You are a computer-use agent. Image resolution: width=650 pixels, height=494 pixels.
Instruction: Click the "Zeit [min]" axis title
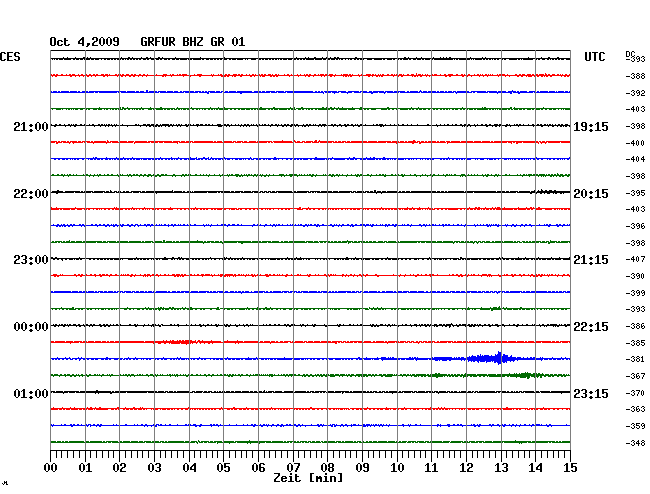(308, 478)
